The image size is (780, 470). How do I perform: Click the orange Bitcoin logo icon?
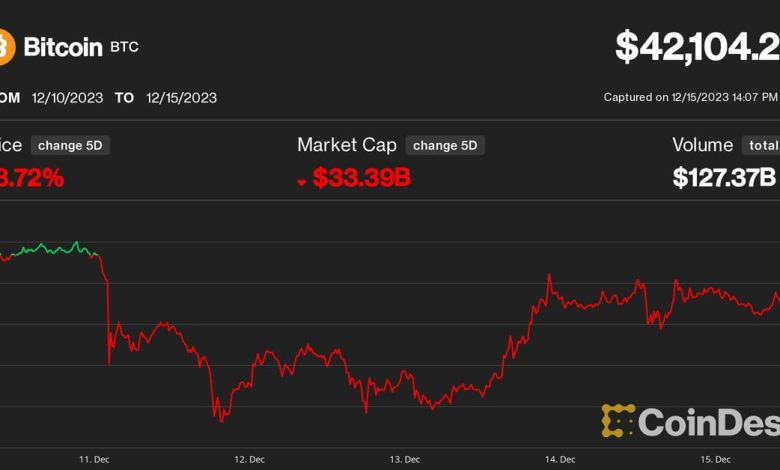click(6, 47)
